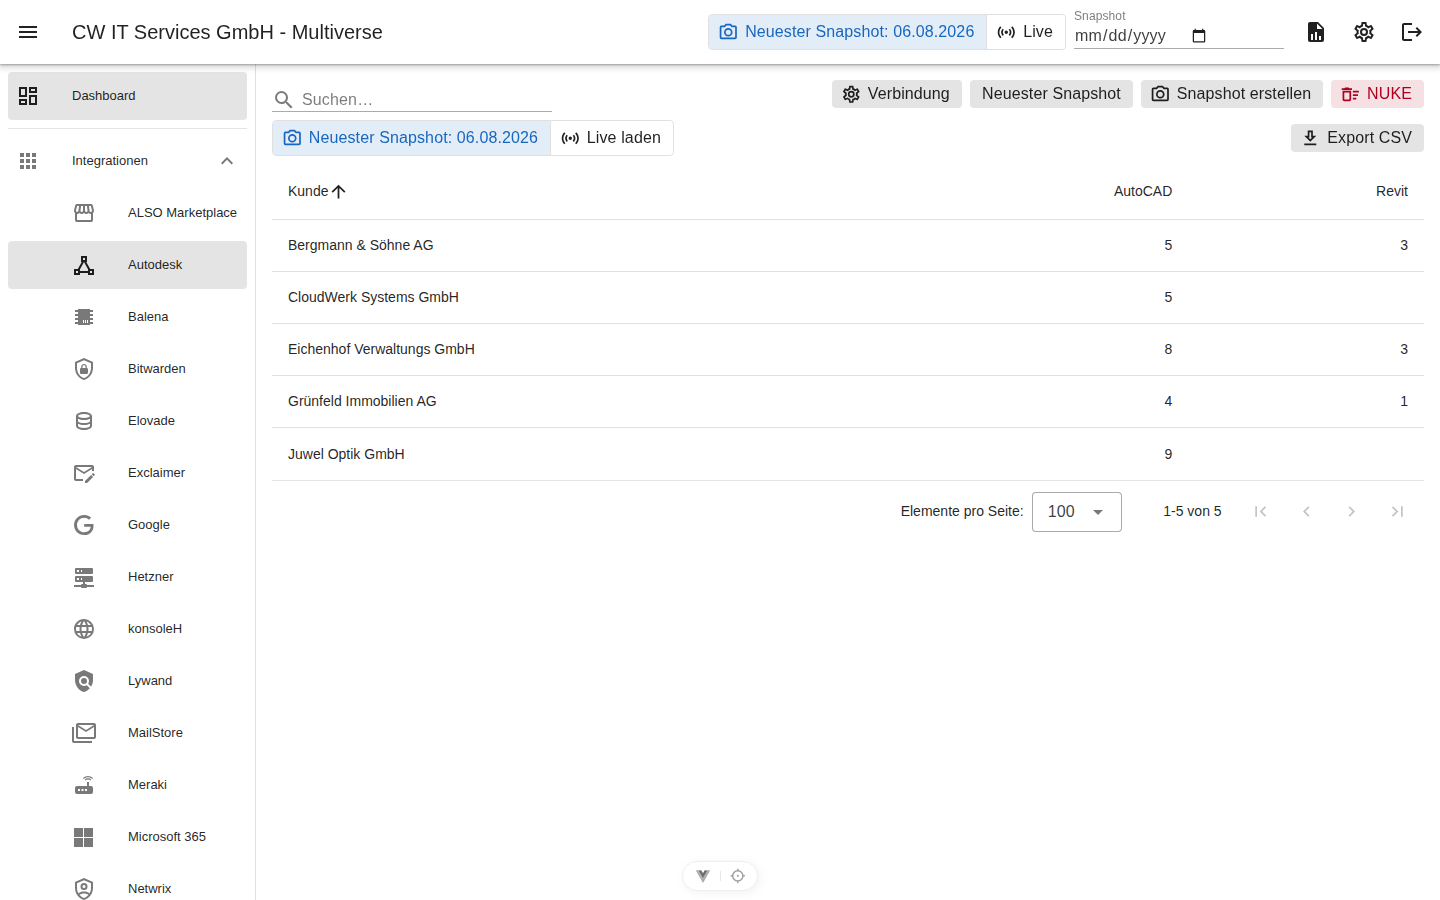The image size is (1440, 900).
Task: Click the component inspector target icon
Action: [x=738, y=876]
